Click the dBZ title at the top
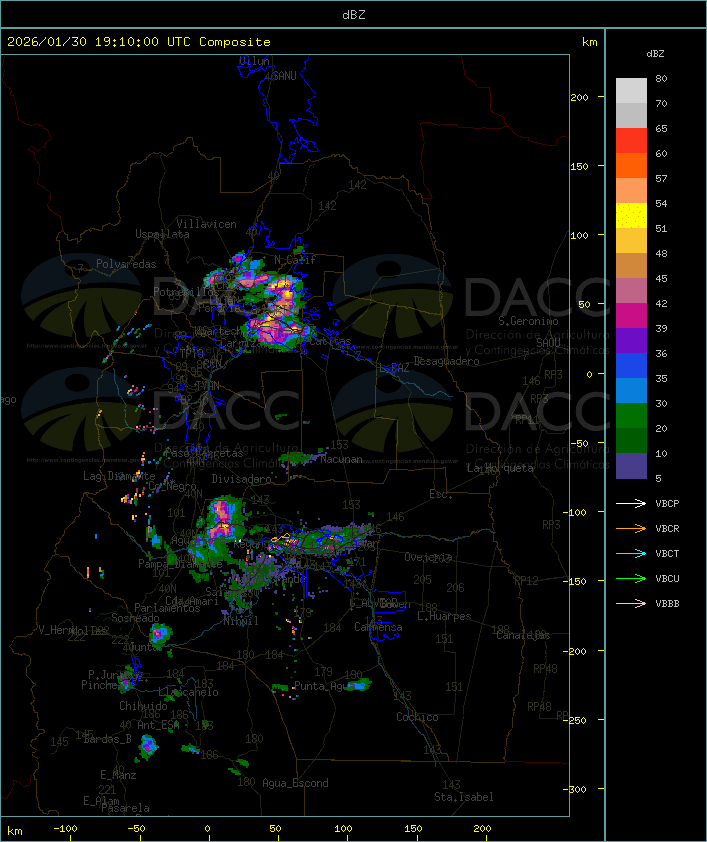 click(x=353, y=14)
